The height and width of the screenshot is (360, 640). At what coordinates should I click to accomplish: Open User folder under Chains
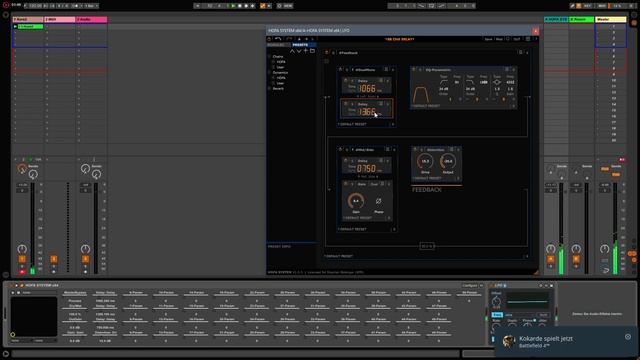pos(280,67)
